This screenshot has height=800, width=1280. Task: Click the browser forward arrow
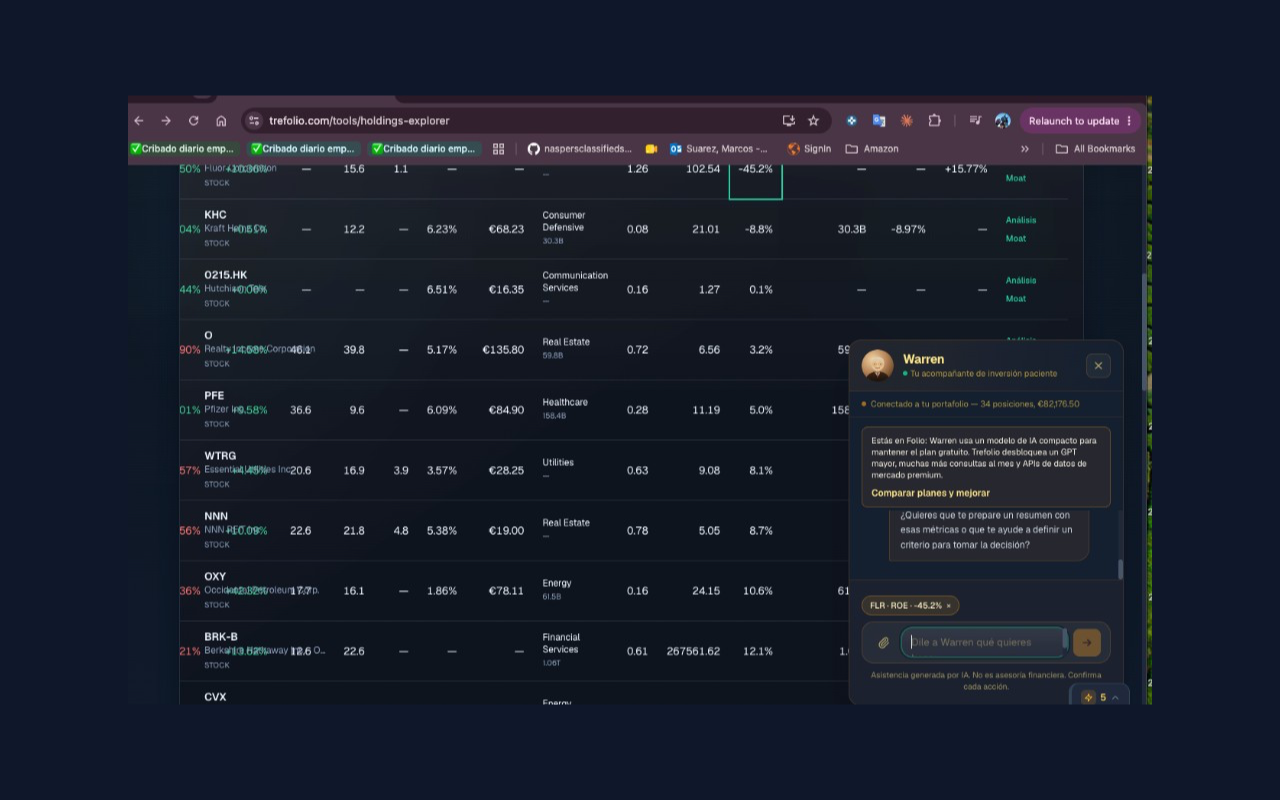coord(166,121)
